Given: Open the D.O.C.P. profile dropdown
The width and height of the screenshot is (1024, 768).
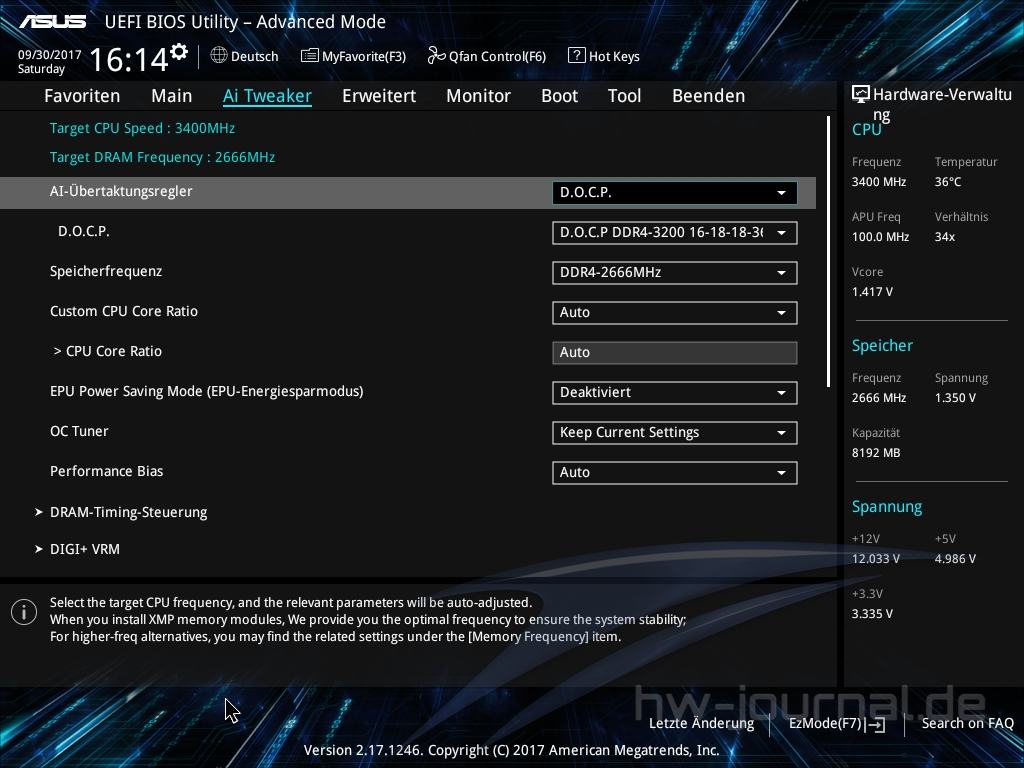Looking at the screenshot, I should point(675,232).
